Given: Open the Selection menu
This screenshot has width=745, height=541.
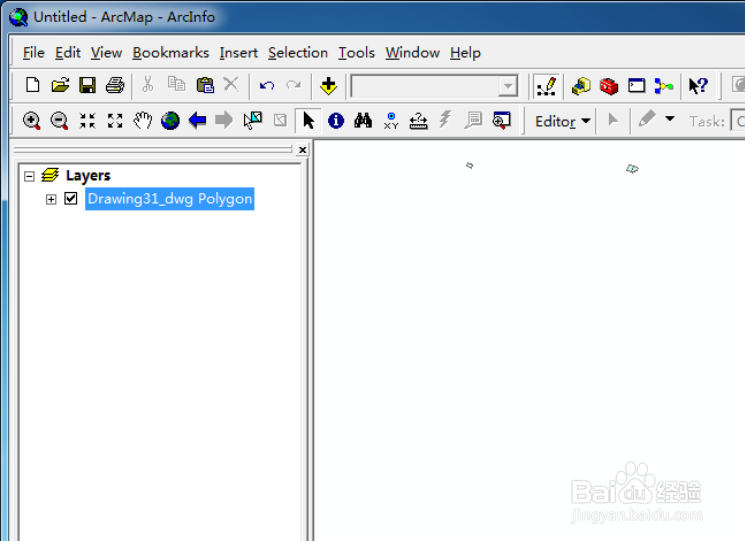Looking at the screenshot, I should 298,53.
